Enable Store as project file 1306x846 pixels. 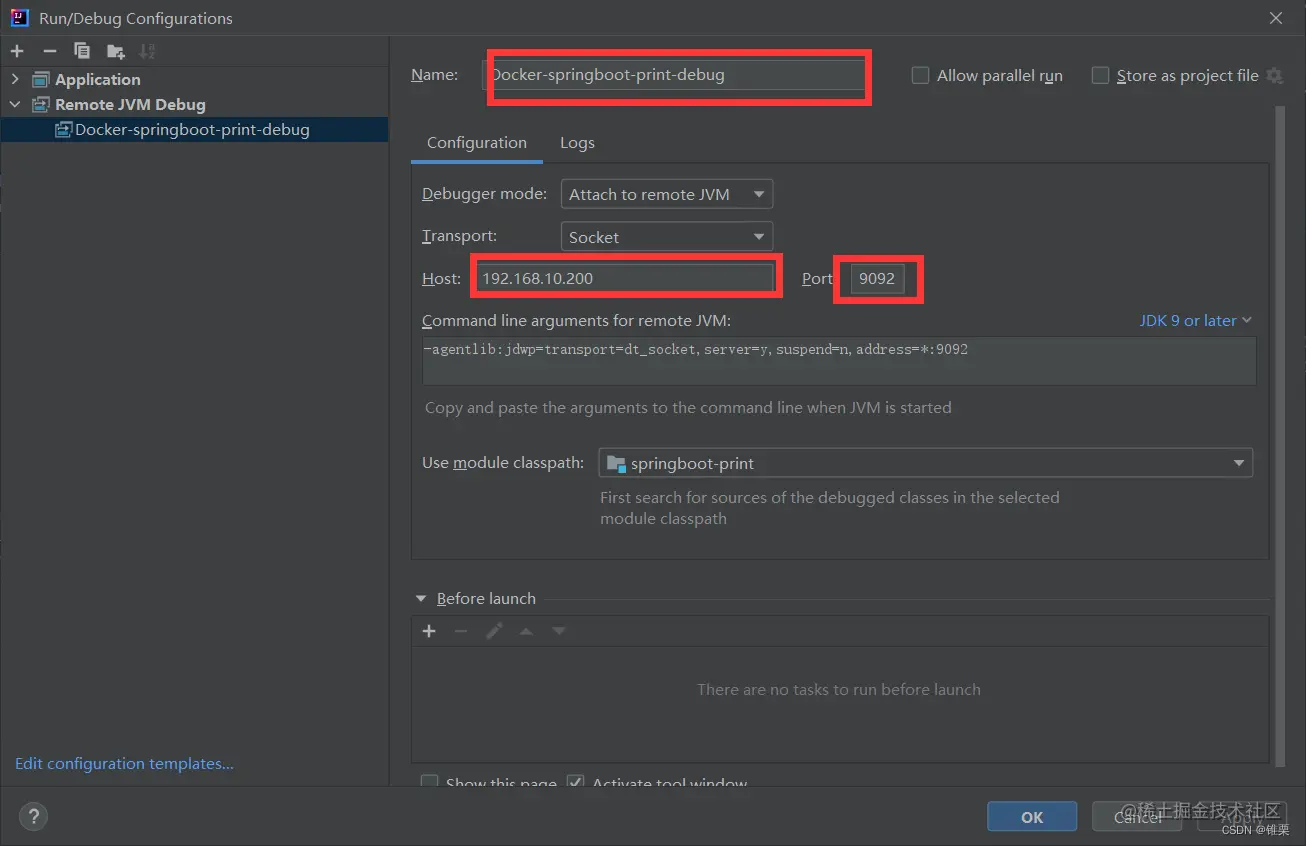point(1100,76)
